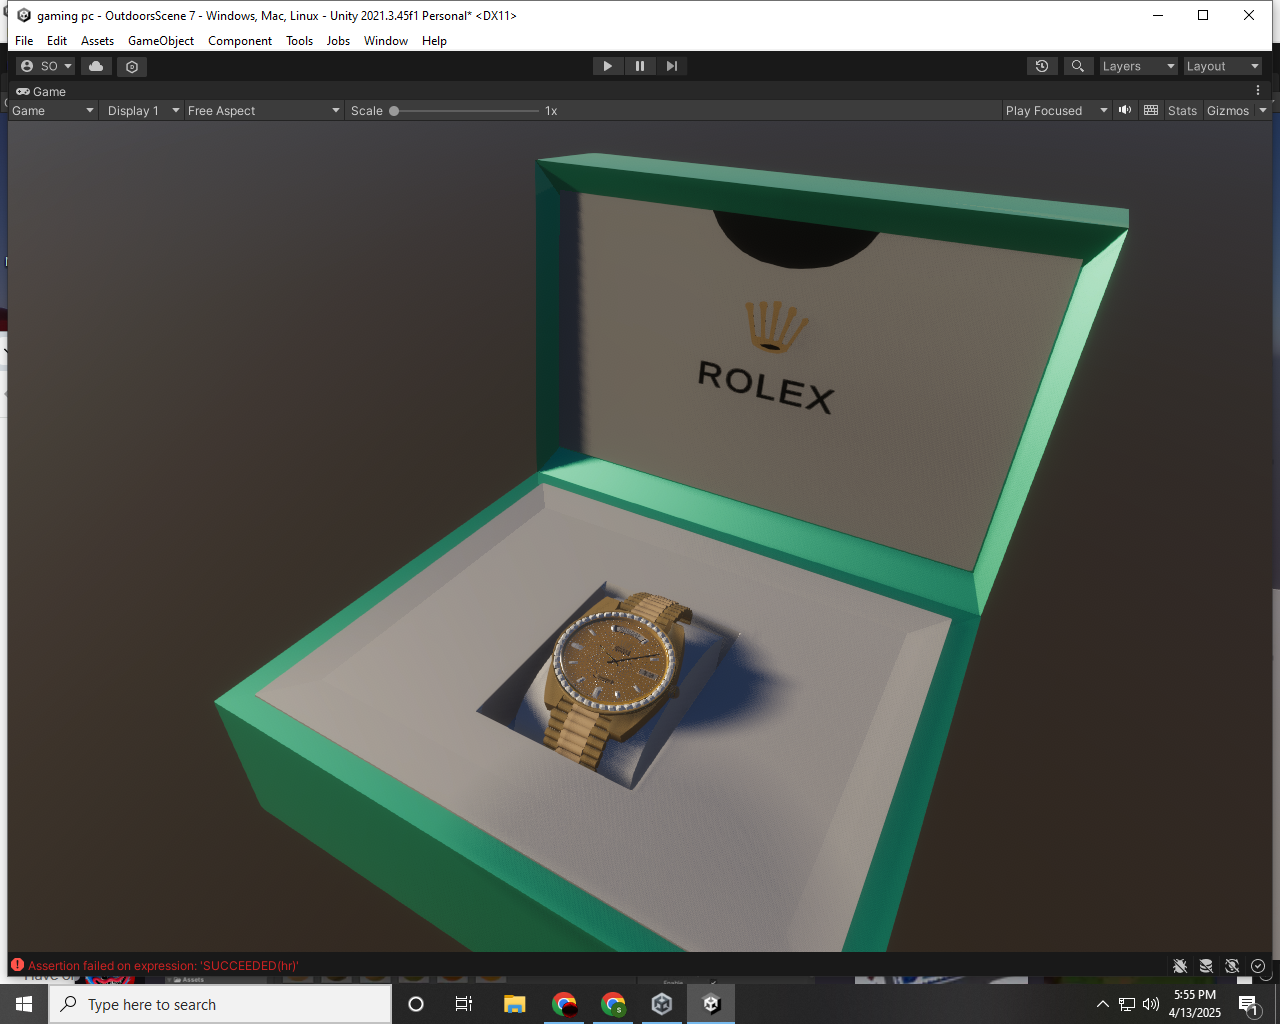The width and height of the screenshot is (1280, 1024).
Task: Open the GameObject menu
Action: click(x=161, y=41)
